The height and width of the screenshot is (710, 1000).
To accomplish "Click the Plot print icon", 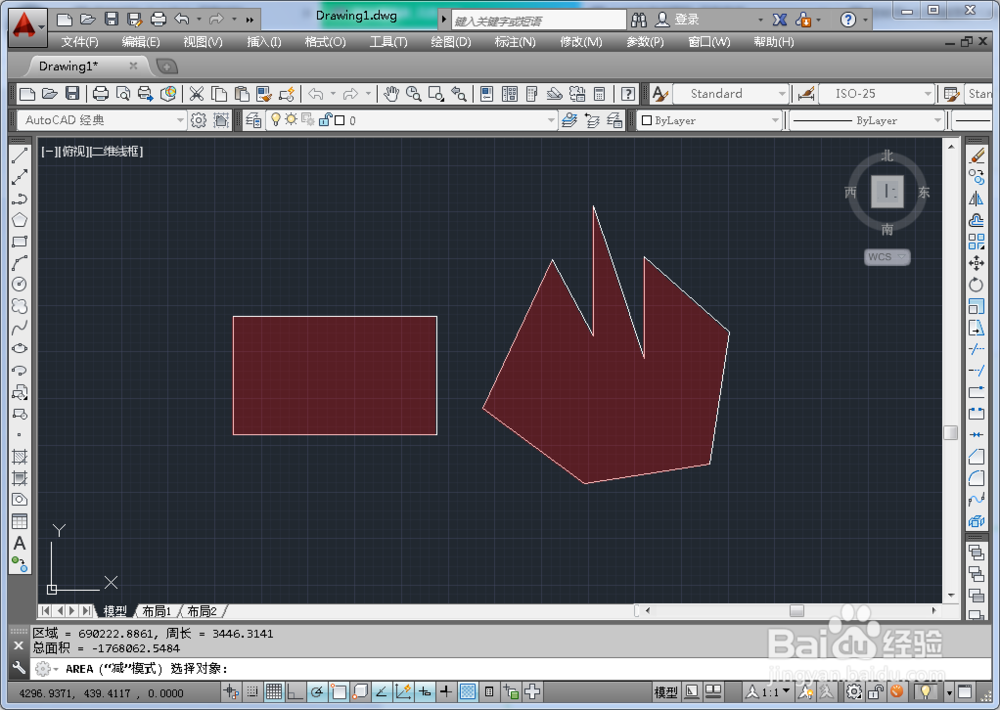I will tap(100, 94).
